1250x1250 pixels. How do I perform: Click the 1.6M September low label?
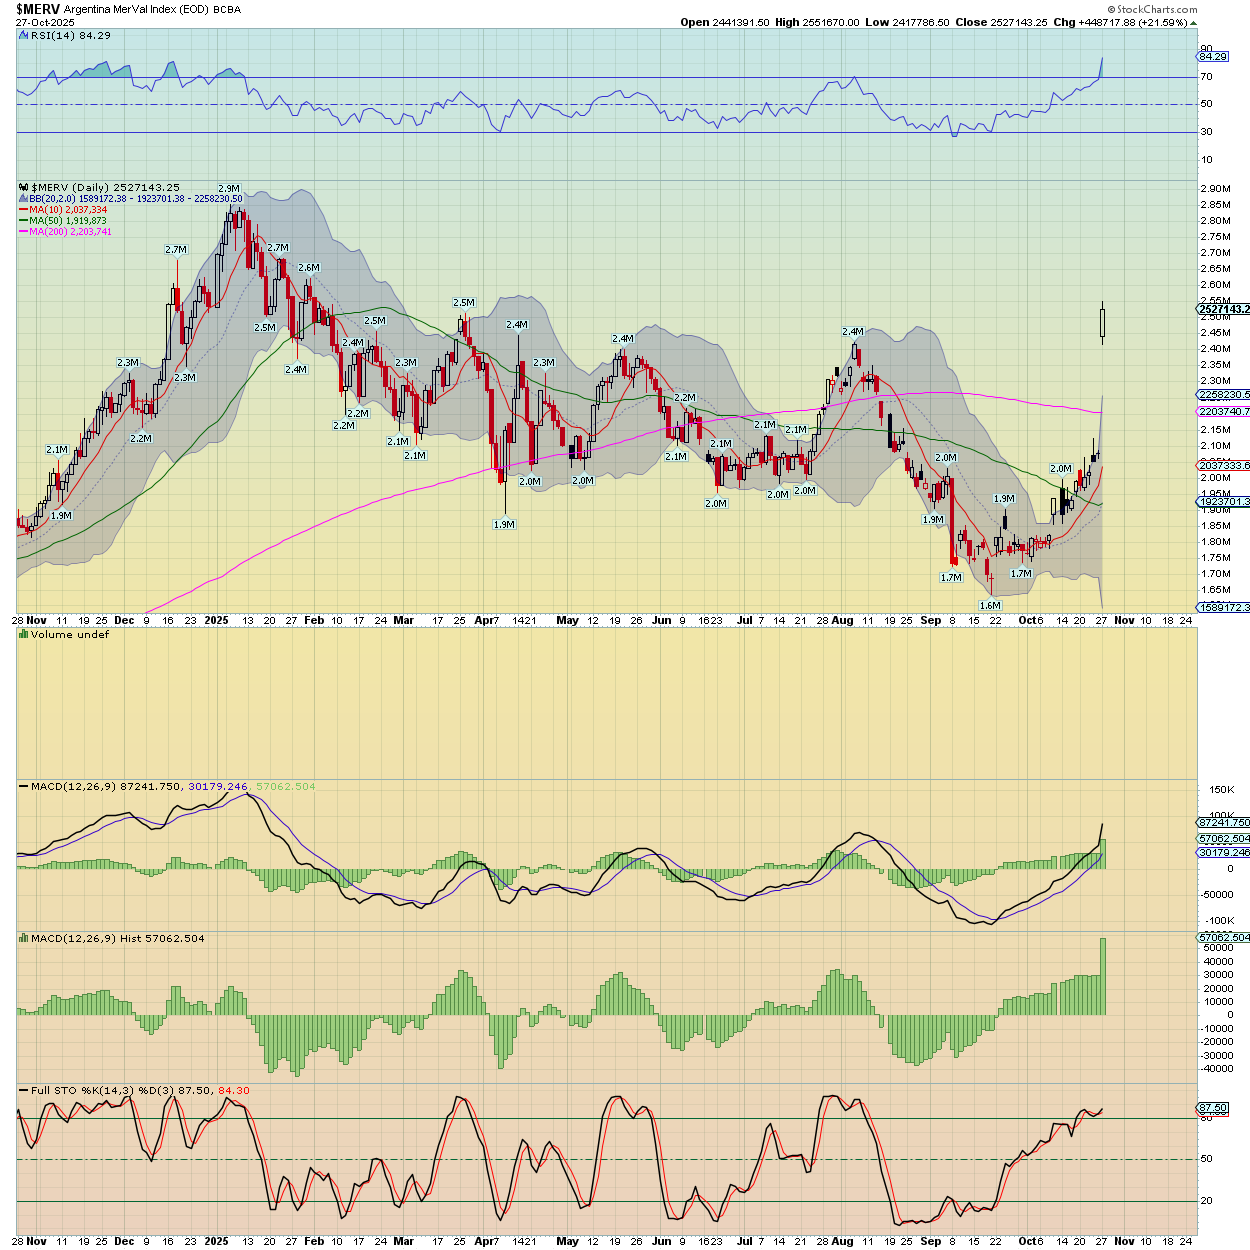pos(990,605)
